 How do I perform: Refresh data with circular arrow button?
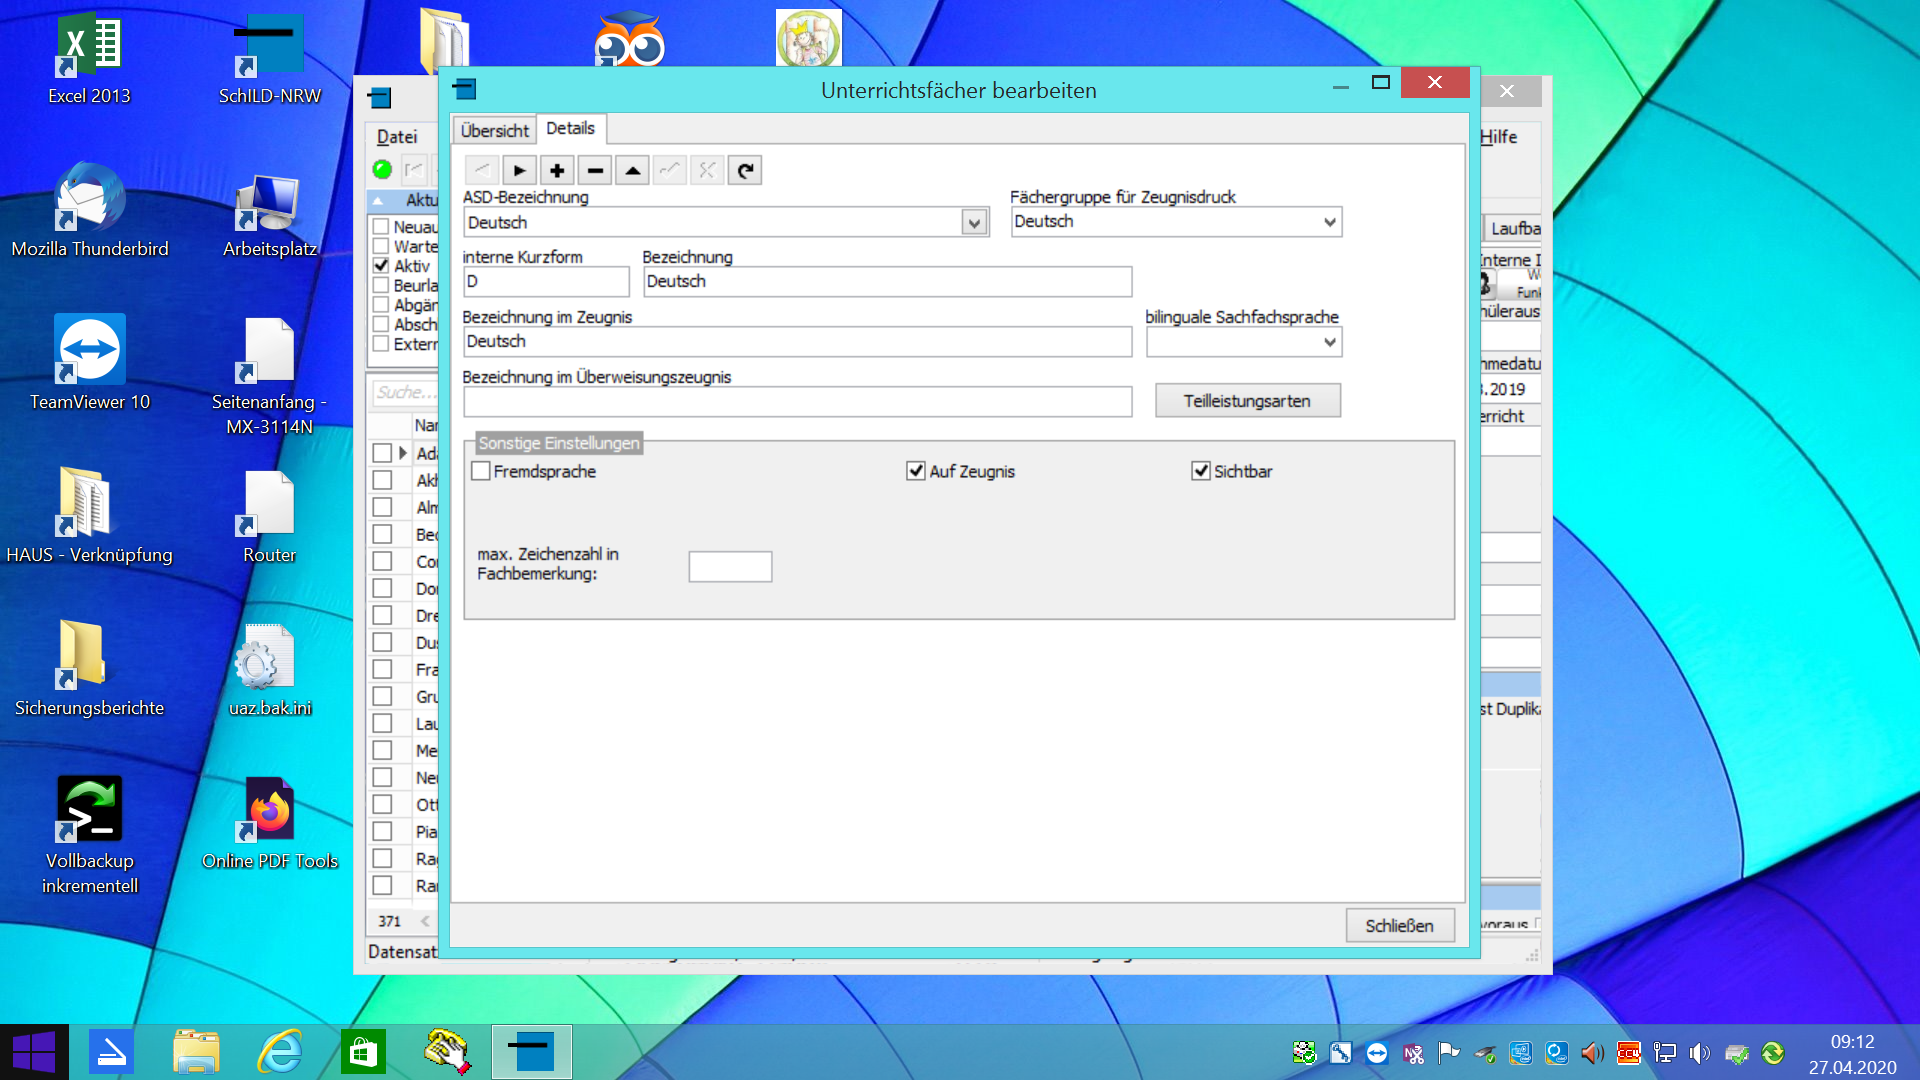click(x=745, y=170)
